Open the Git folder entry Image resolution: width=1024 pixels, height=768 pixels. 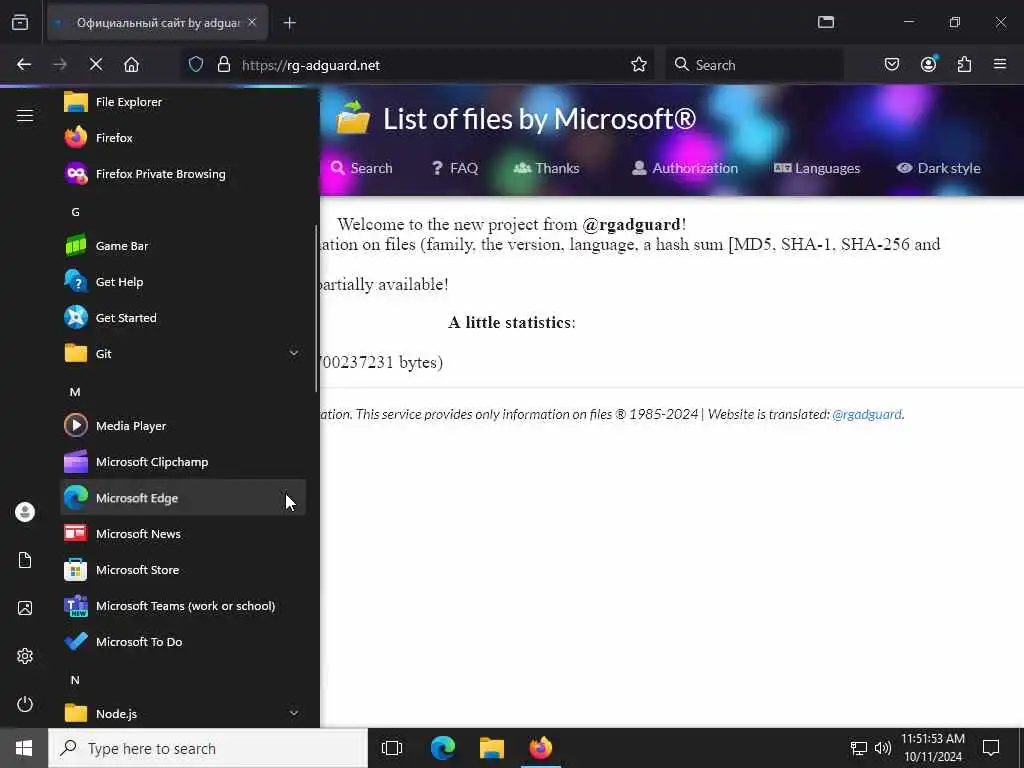(183, 353)
